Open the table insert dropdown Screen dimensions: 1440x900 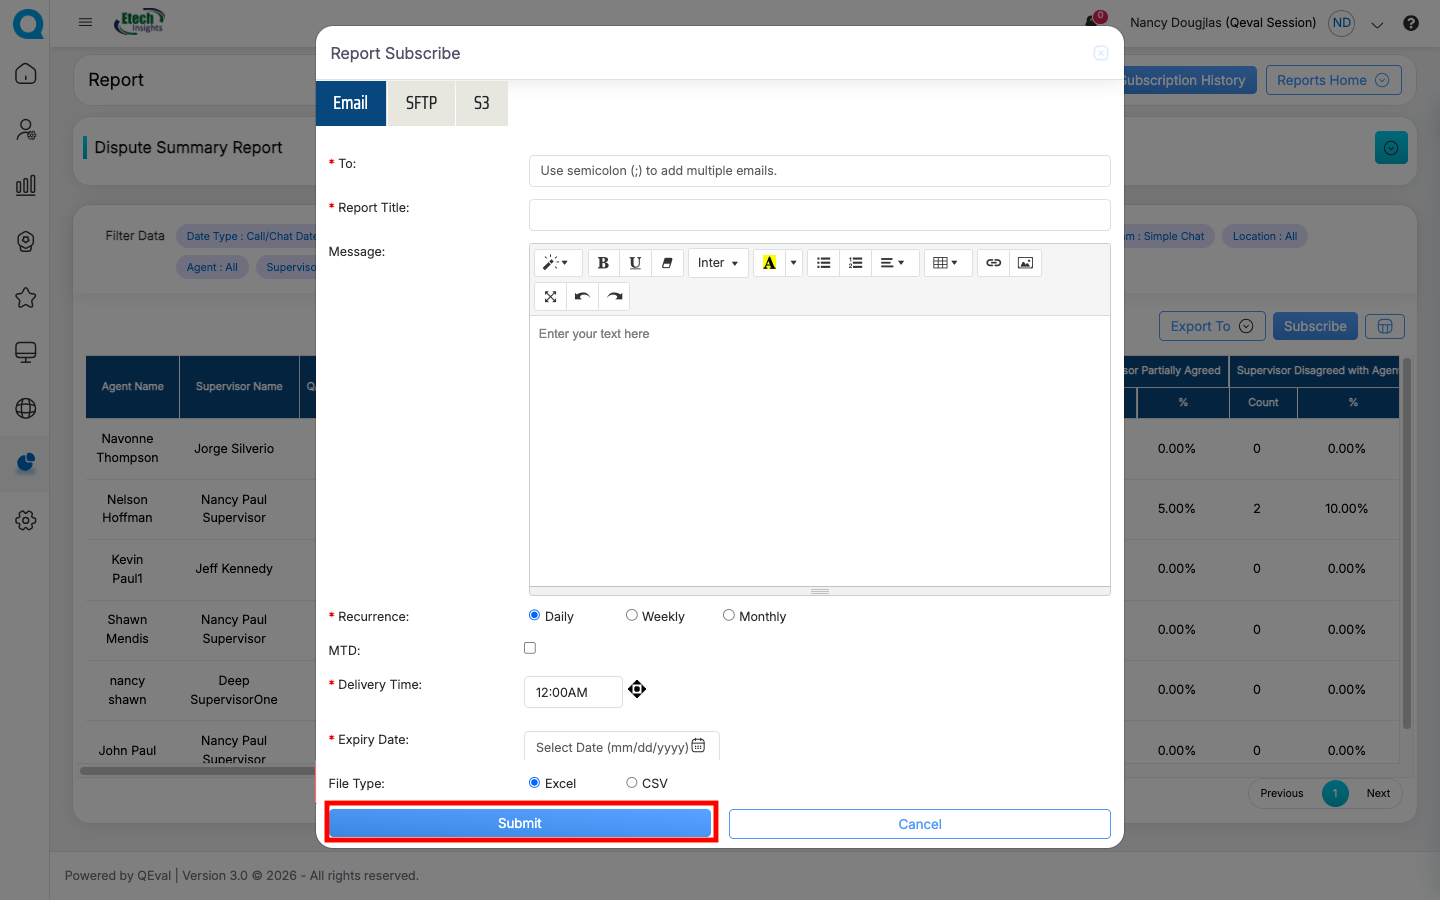[x=945, y=263]
